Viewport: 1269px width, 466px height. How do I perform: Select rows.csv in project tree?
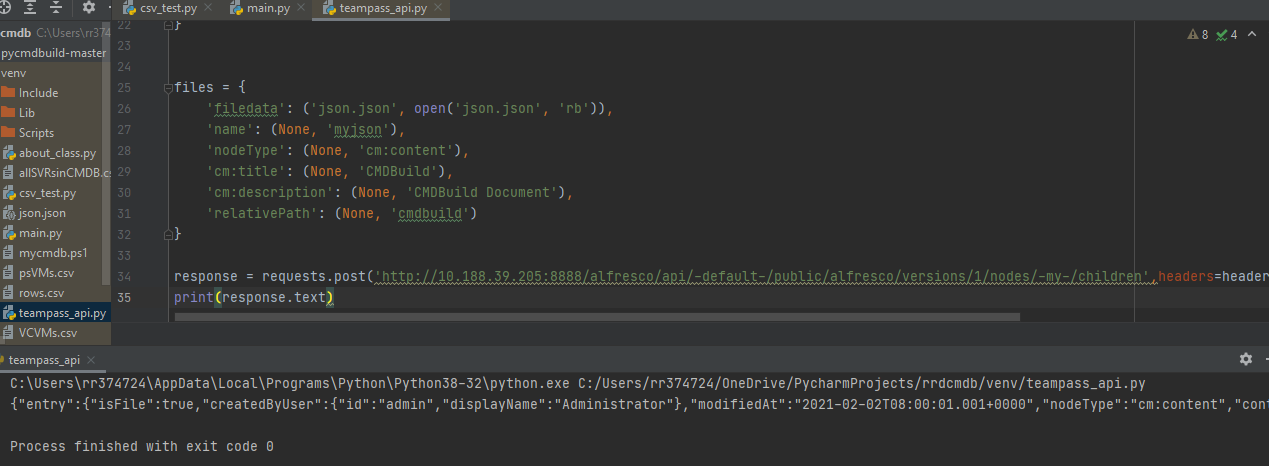tap(54, 293)
